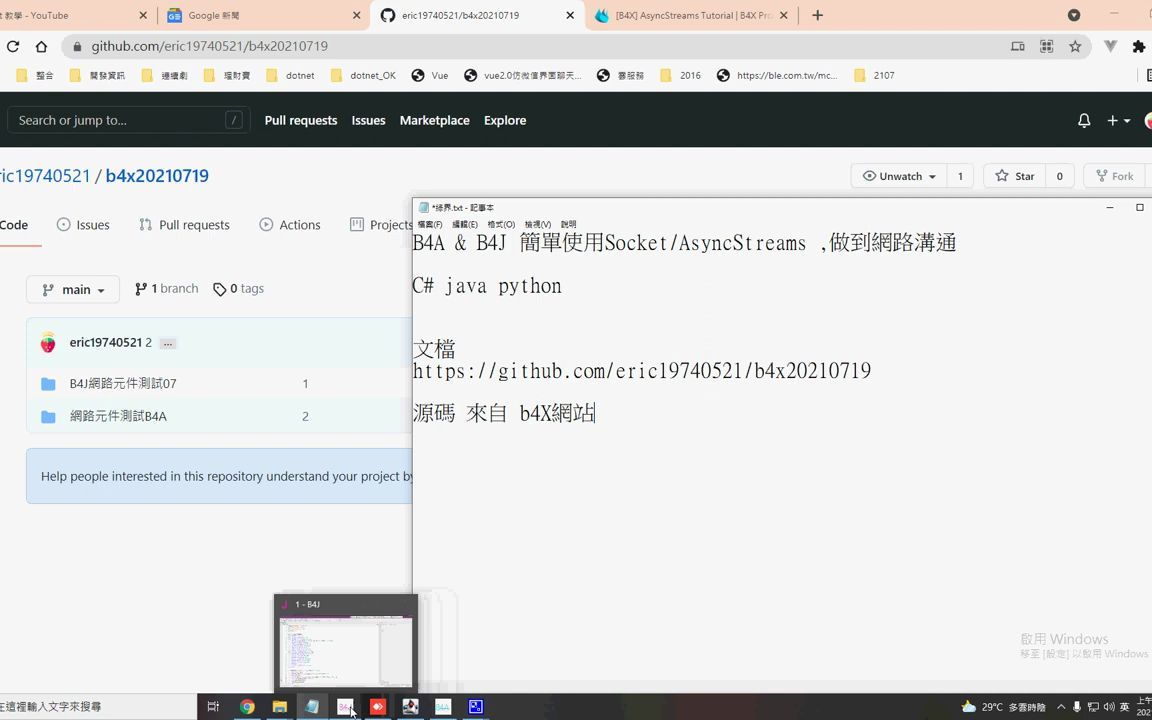Expand the commit message ellipsis
Image resolution: width=1152 pixels, height=720 pixels.
coord(167,342)
